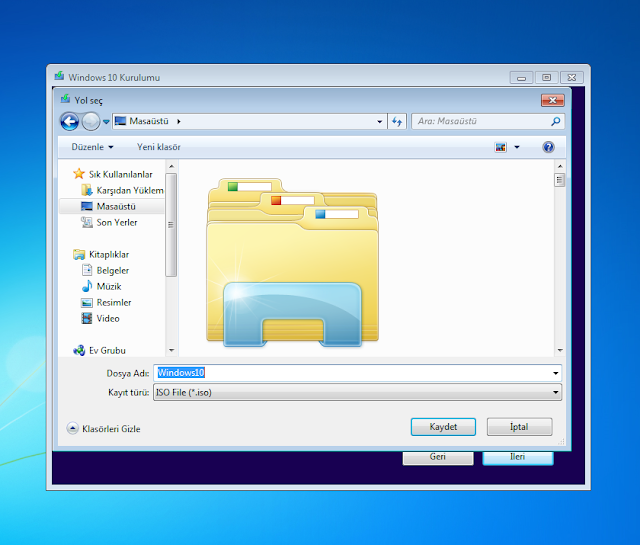Screen dimensions: 640x545
Task: Open recent locations dropdown beside navigation arrows
Action: (106, 122)
